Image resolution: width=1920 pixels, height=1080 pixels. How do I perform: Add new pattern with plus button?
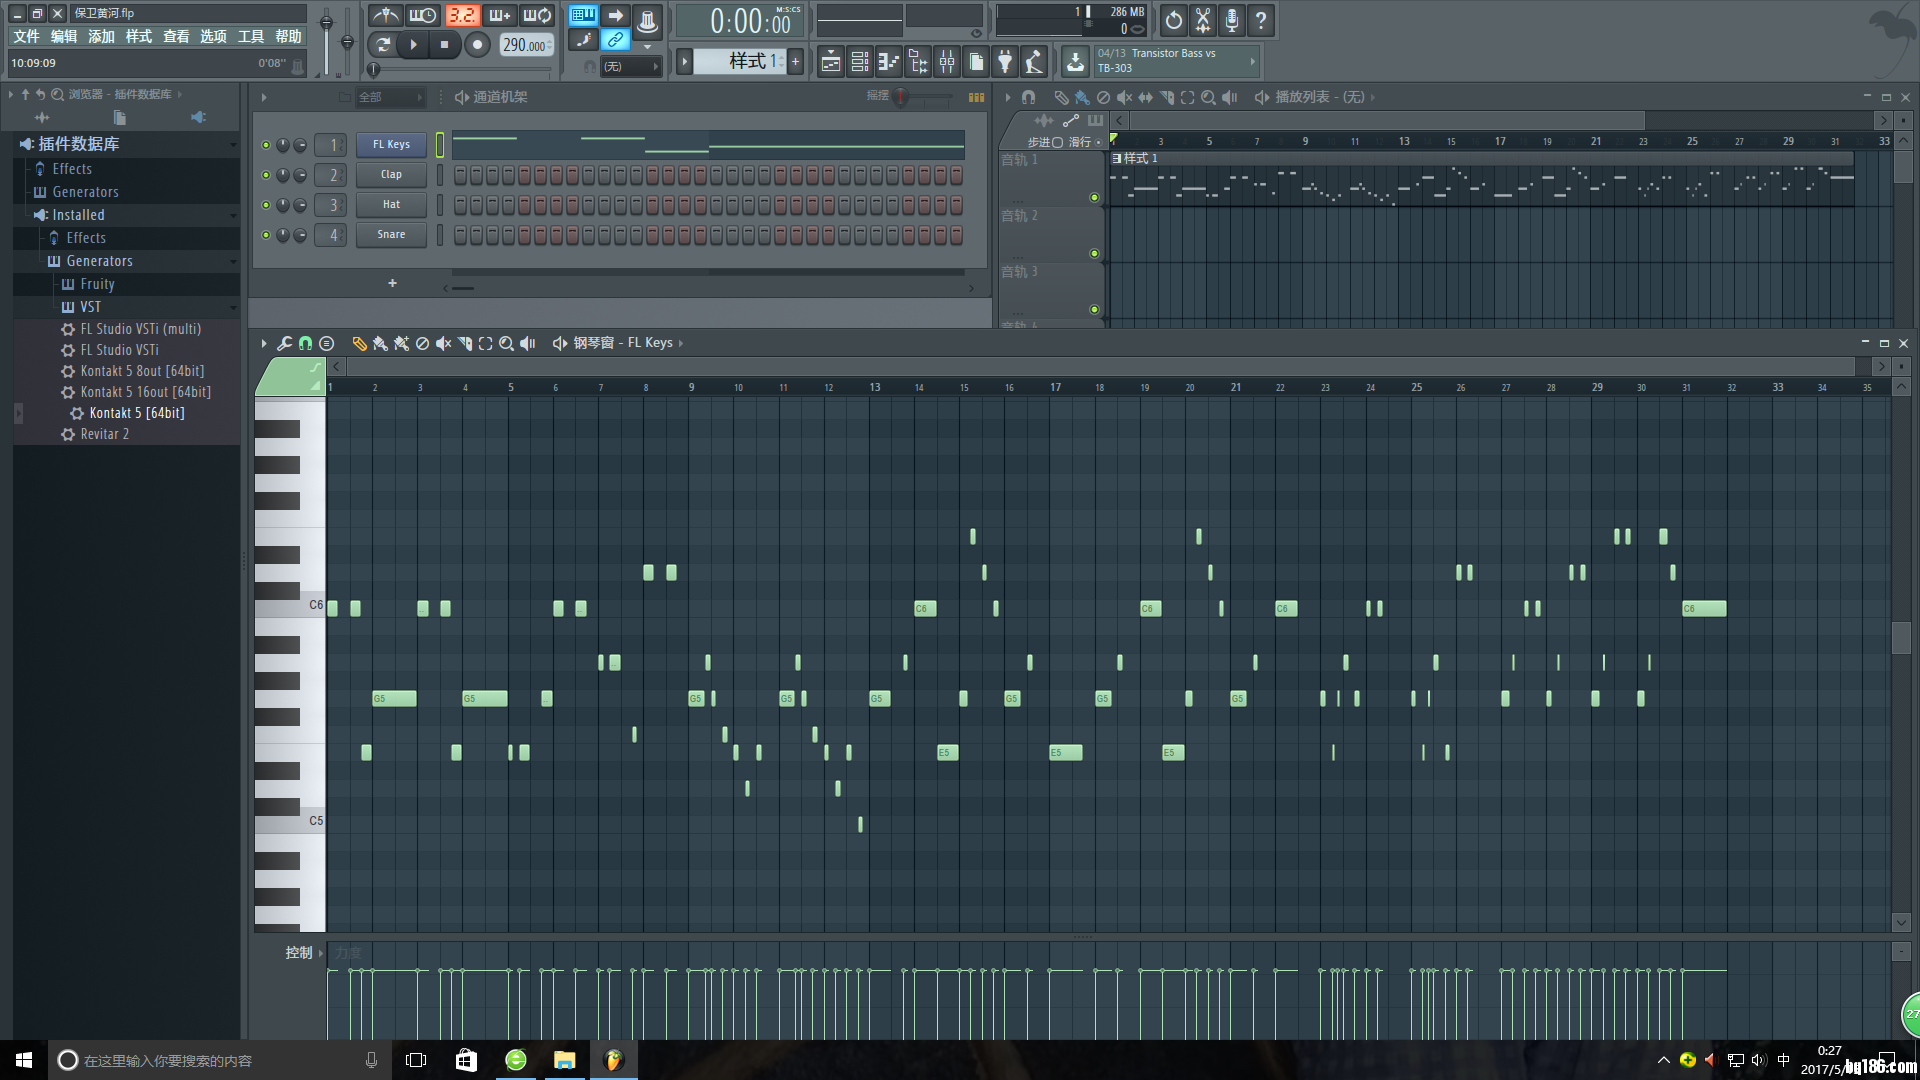coord(796,61)
